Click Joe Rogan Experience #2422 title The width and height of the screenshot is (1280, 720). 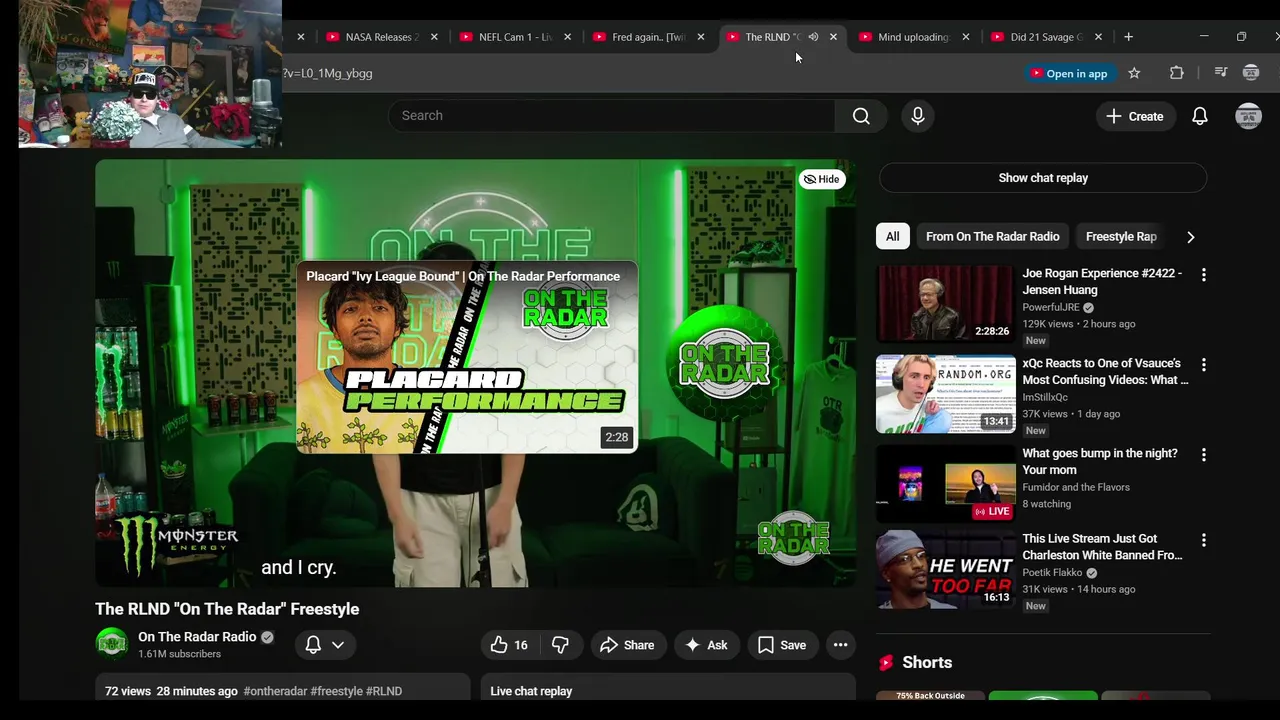pyautogui.click(x=1102, y=282)
